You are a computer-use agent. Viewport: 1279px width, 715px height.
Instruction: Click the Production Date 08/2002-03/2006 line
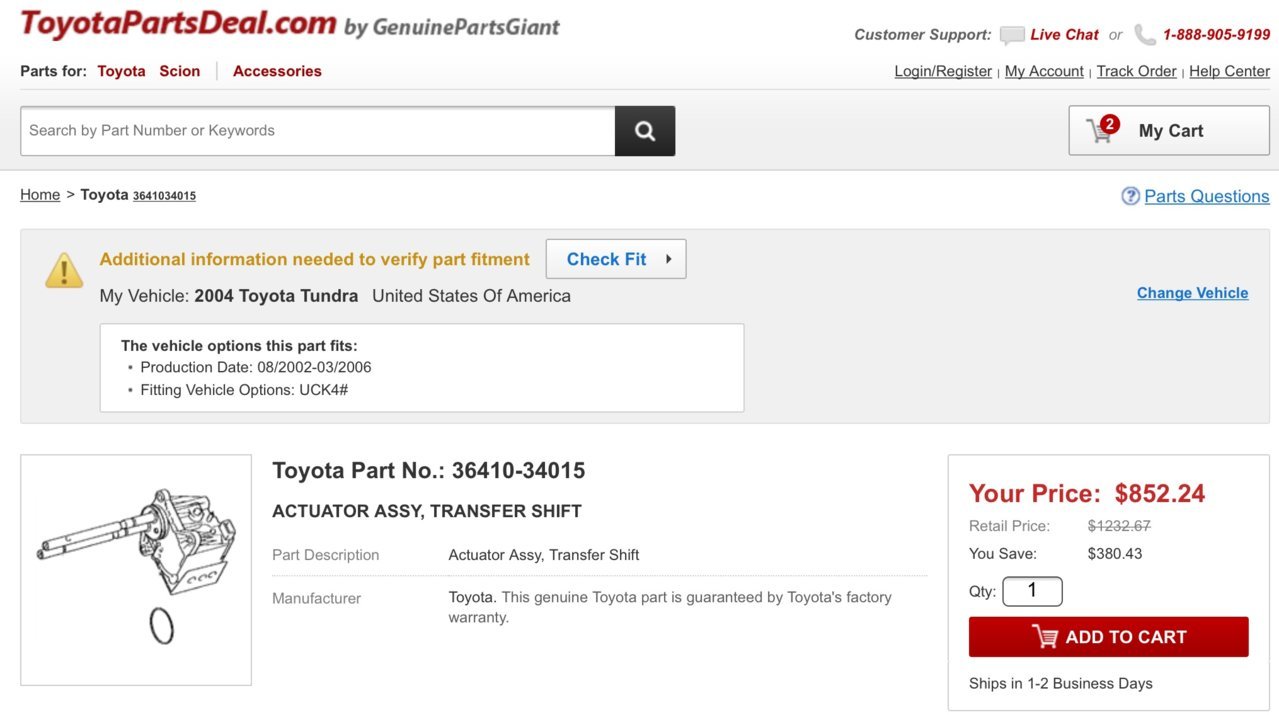point(256,367)
